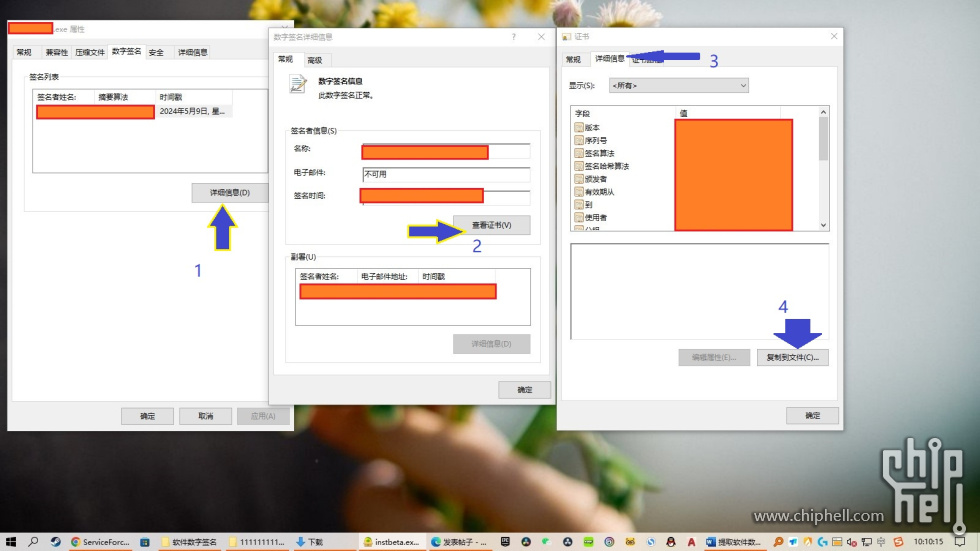Select the 有效期从 field row icon
This screenshot has height=551, width=980.
579,192
